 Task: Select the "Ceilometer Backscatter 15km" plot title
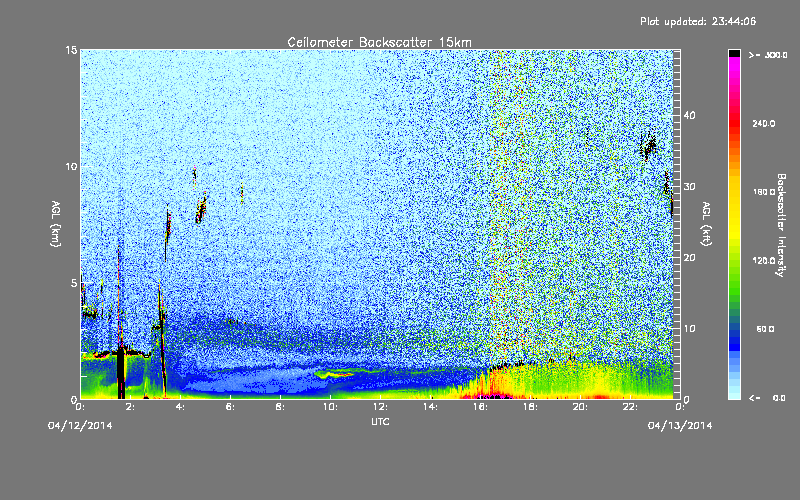(x=379, y=42)
